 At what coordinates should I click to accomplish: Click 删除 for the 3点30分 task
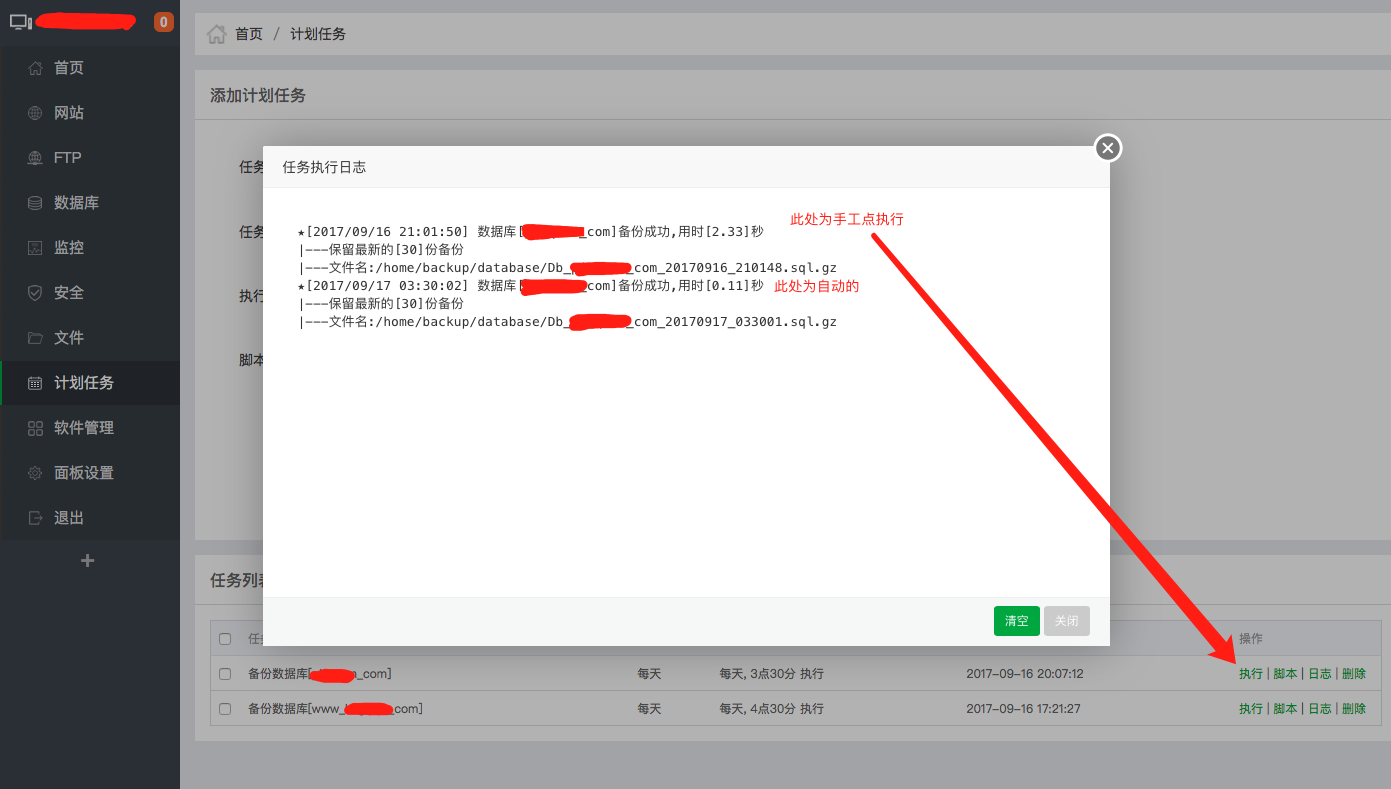coord(1354,674)
